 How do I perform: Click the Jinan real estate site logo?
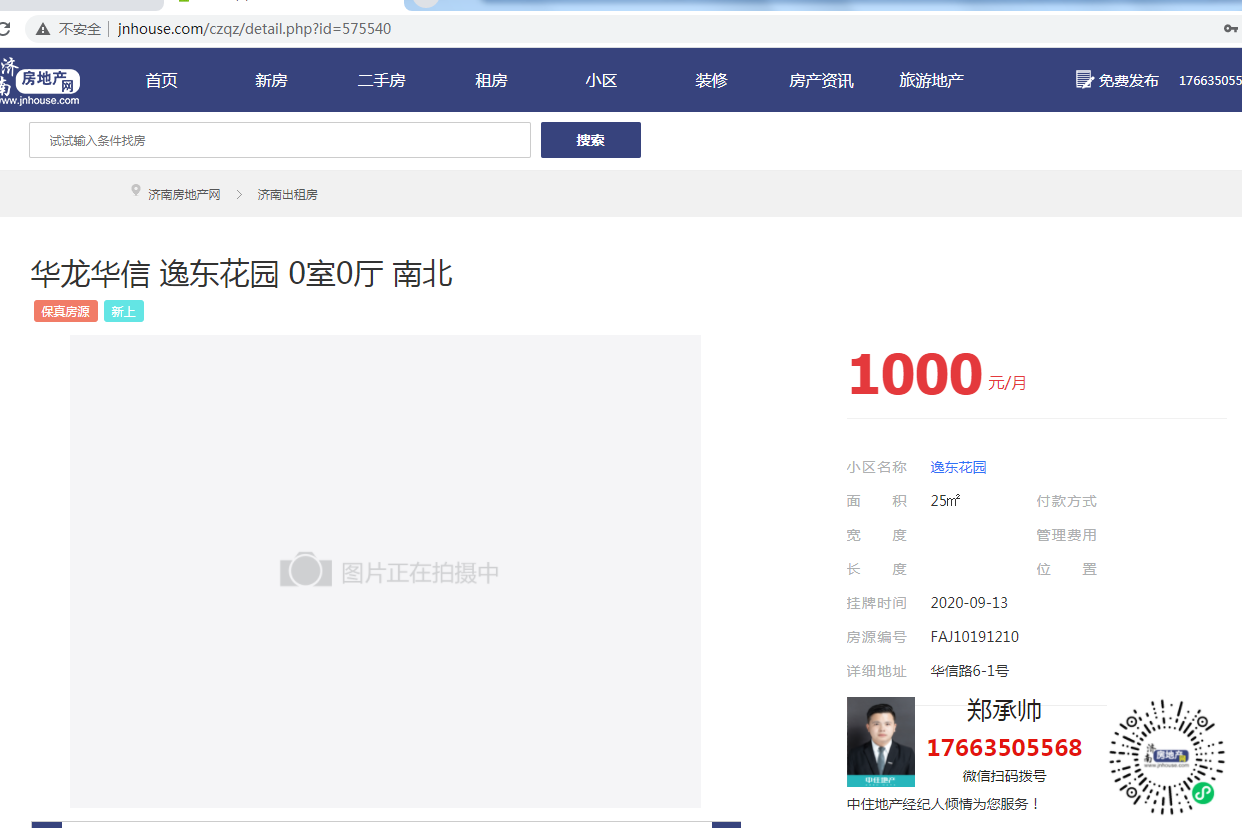pos(40,81)
